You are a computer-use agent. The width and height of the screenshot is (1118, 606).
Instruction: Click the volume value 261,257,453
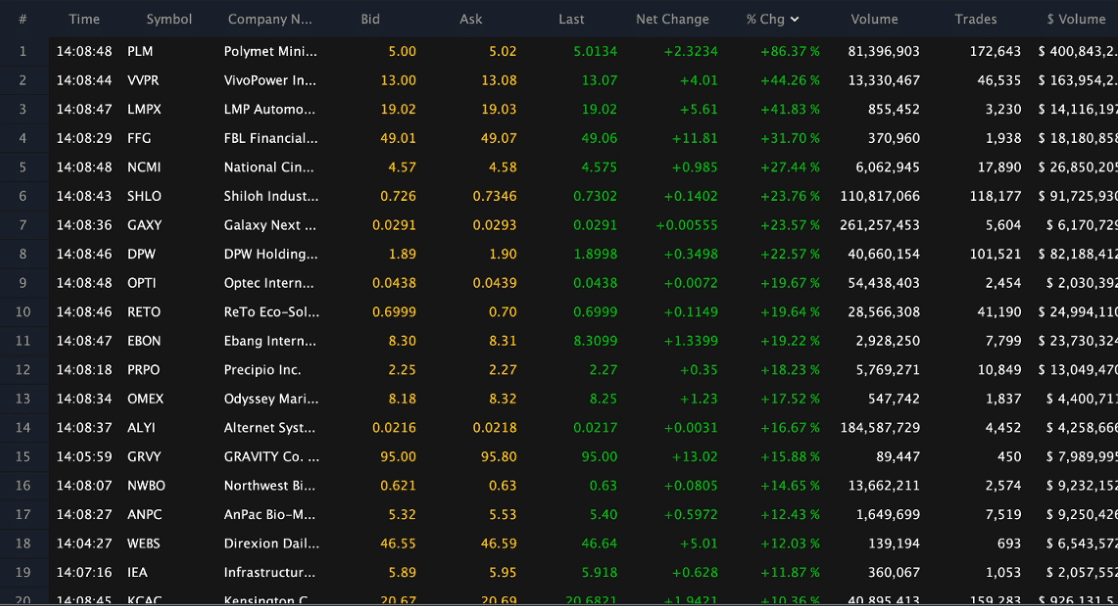tap(880, 225)
